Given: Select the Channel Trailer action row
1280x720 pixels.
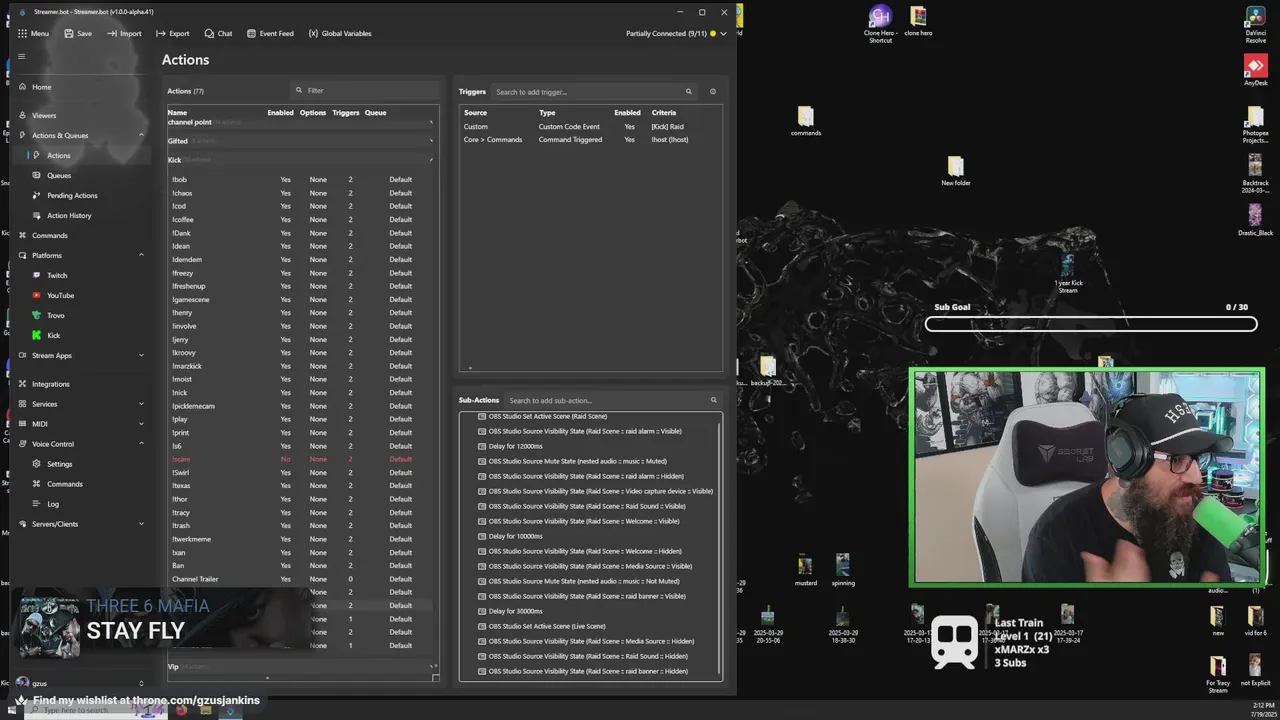Looking at the screenshot, I should [300, 579].
